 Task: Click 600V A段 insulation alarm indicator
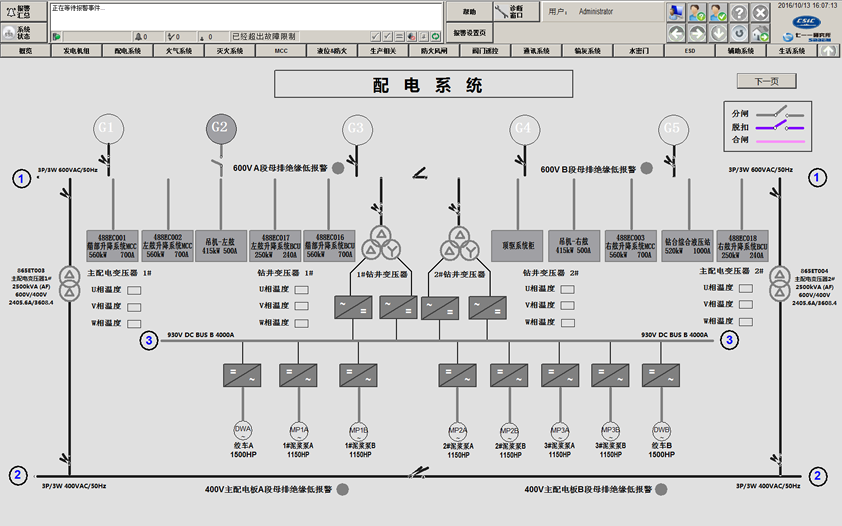(x=338, y=169)
